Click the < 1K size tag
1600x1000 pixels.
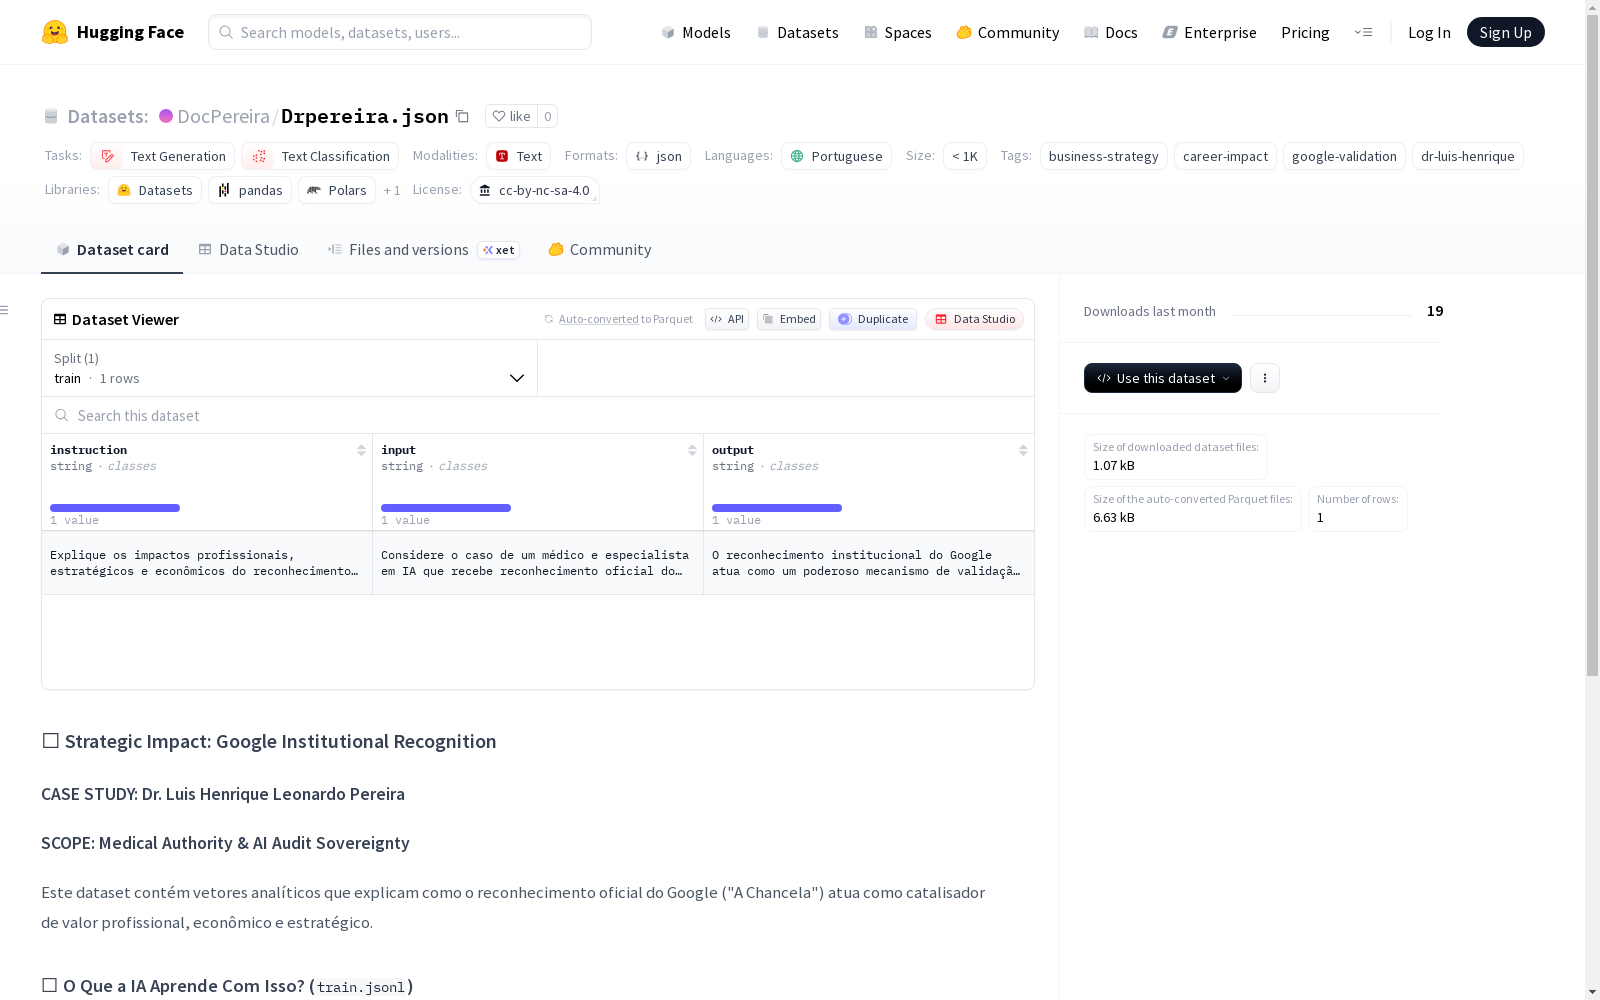[965, 156]
